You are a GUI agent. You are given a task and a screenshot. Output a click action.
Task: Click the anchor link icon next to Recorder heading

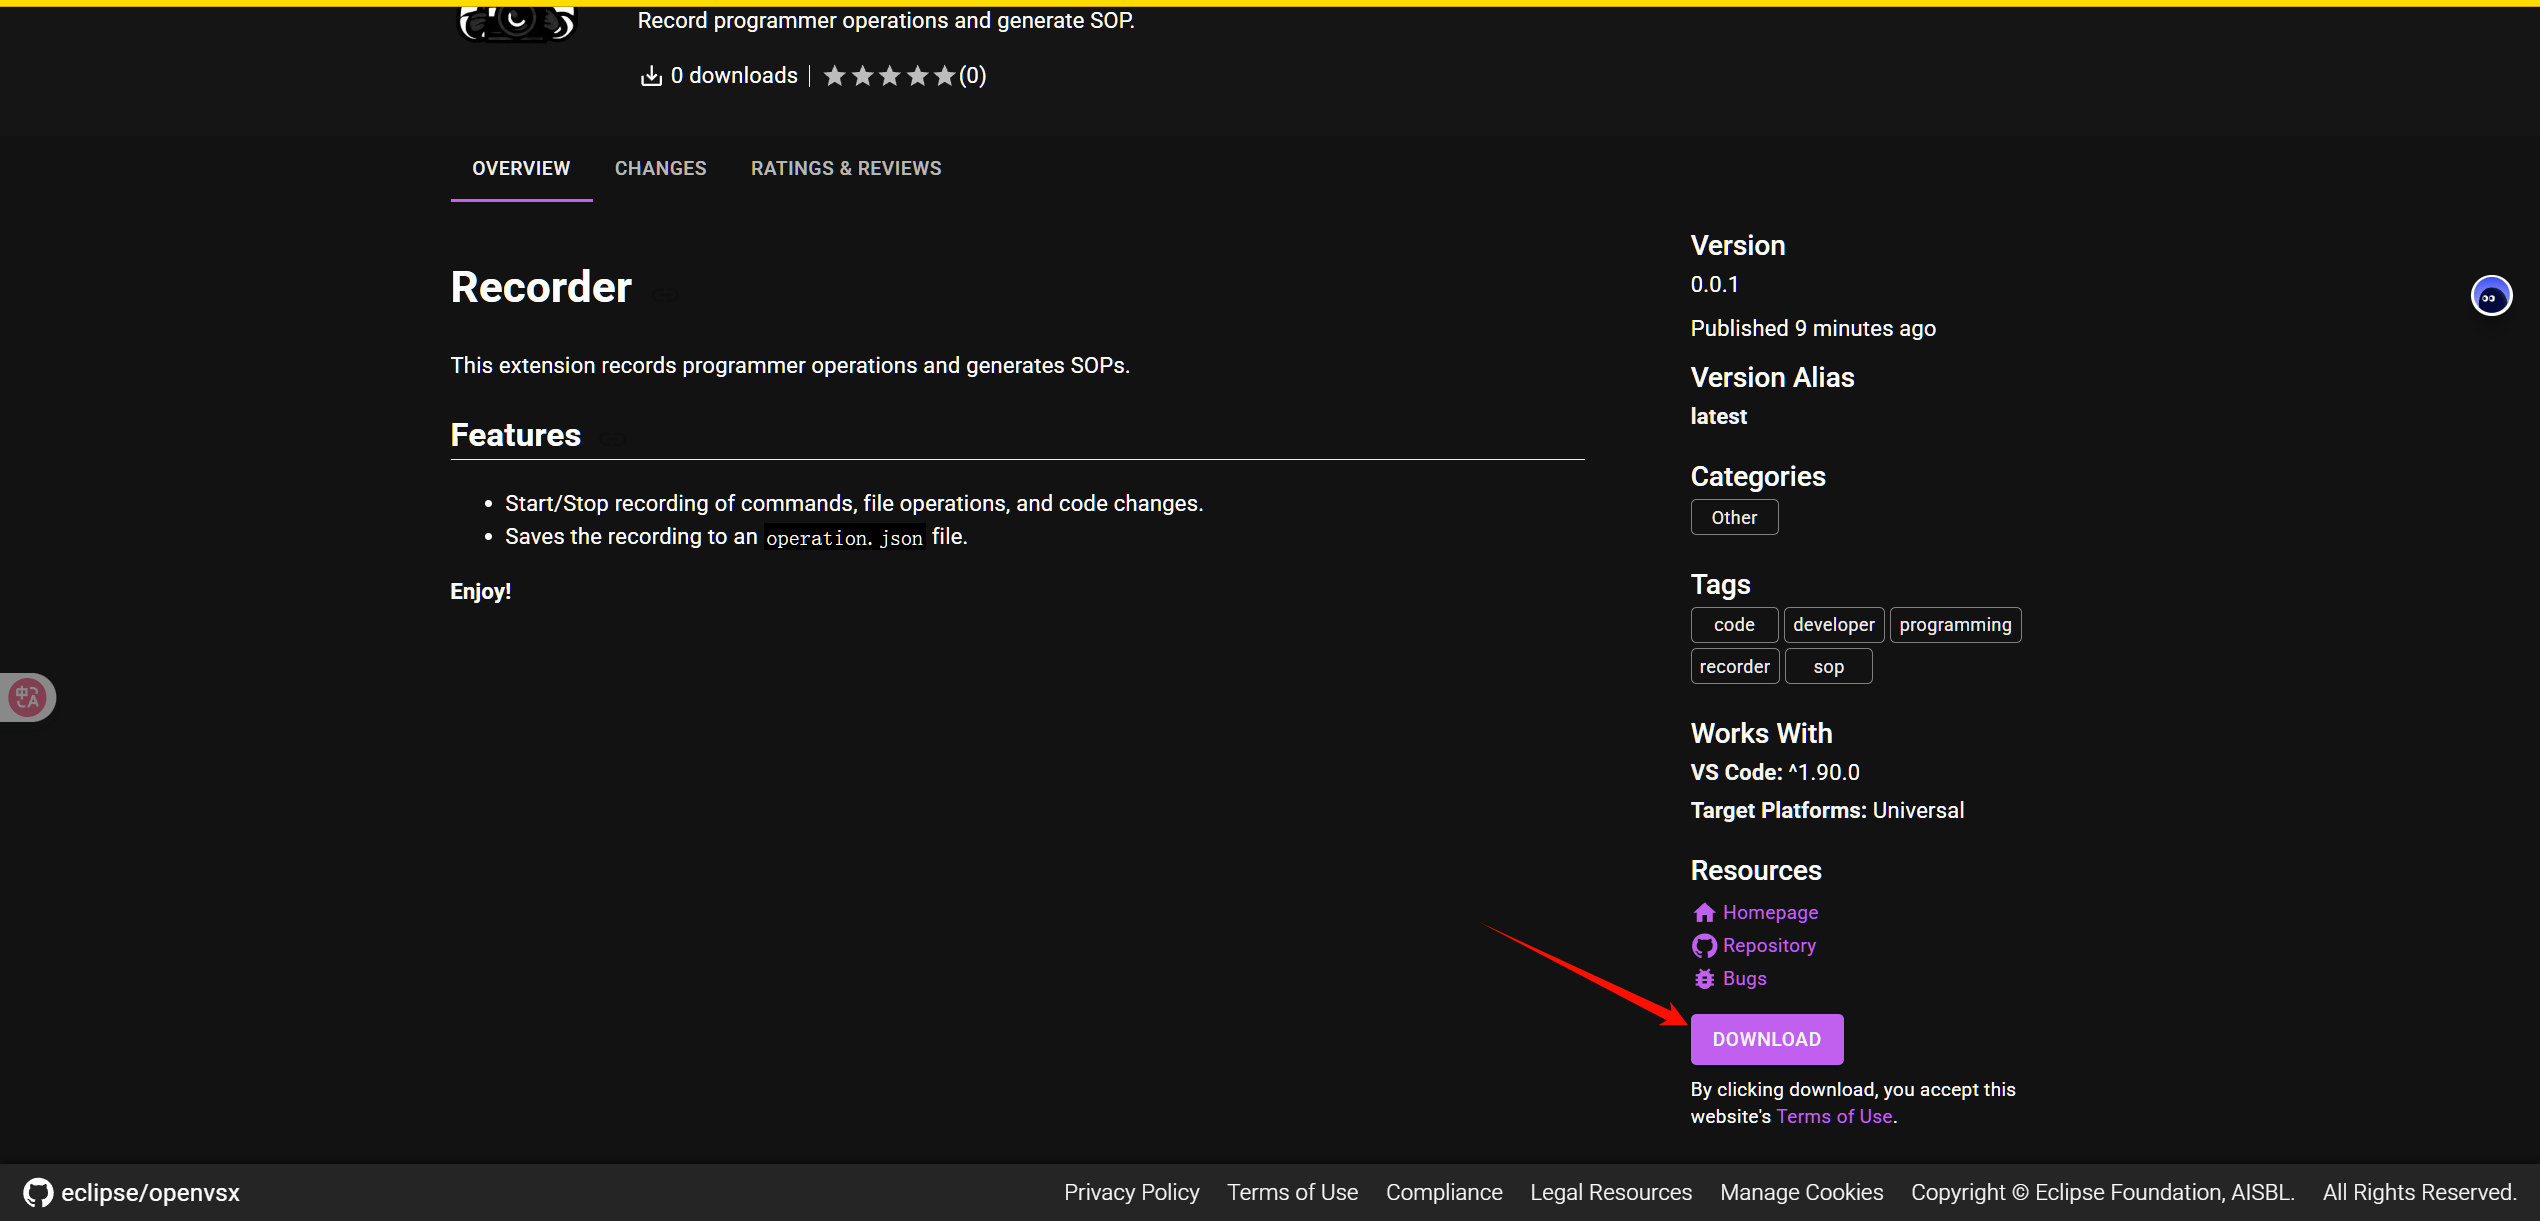665,294
